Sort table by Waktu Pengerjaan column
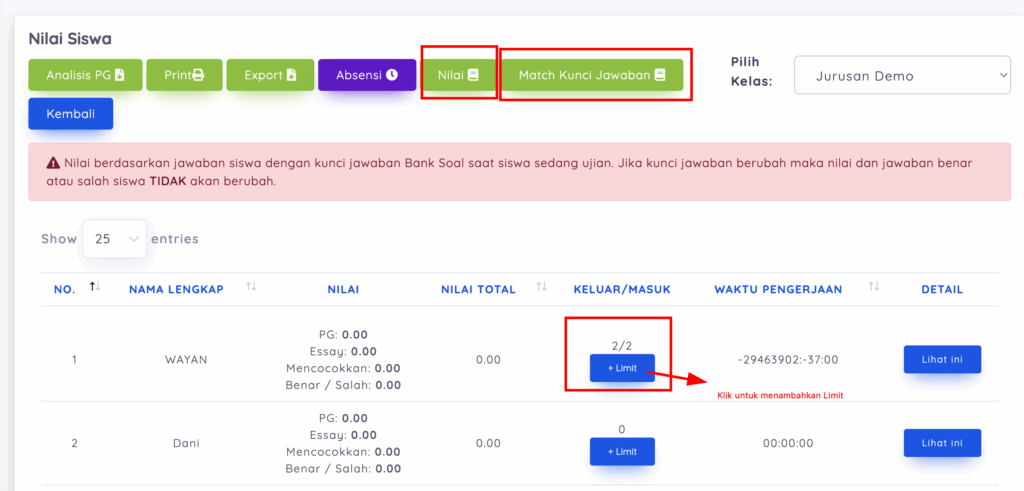 coord(874,288)
